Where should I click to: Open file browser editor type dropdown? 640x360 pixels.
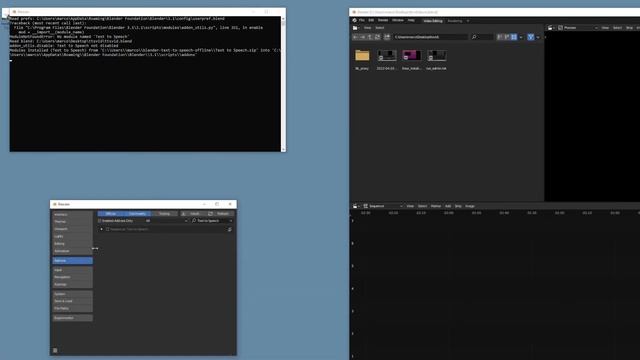(x=356, y=28)
